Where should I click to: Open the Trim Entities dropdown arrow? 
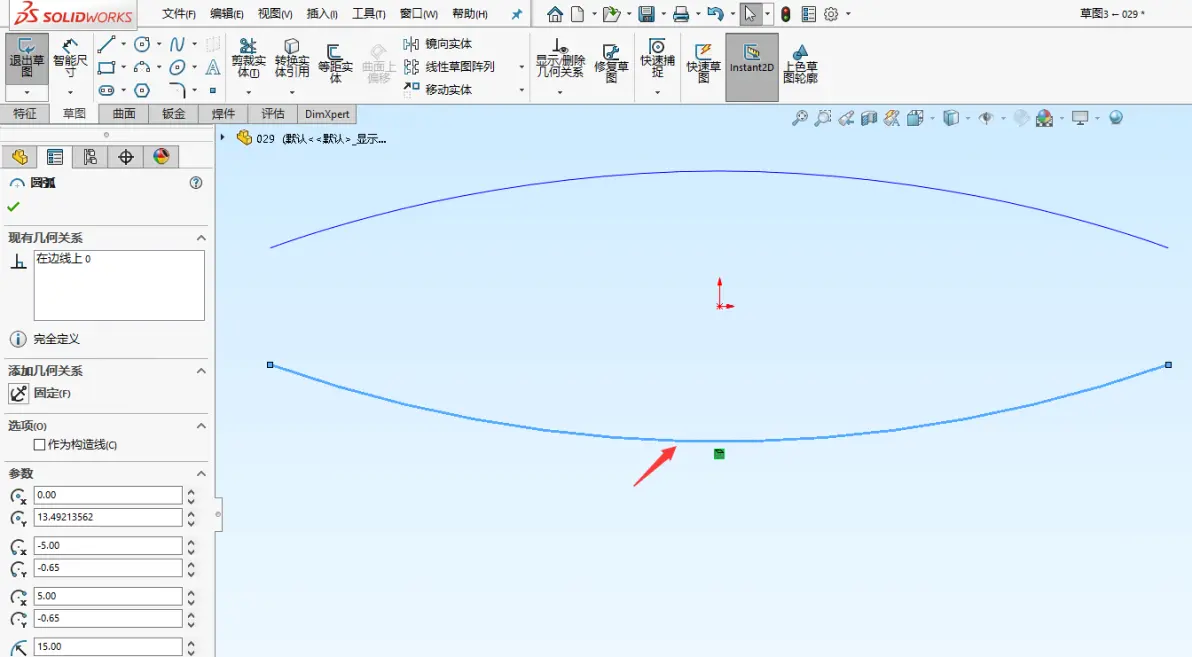pyautogui.click(x=249, y=93)
